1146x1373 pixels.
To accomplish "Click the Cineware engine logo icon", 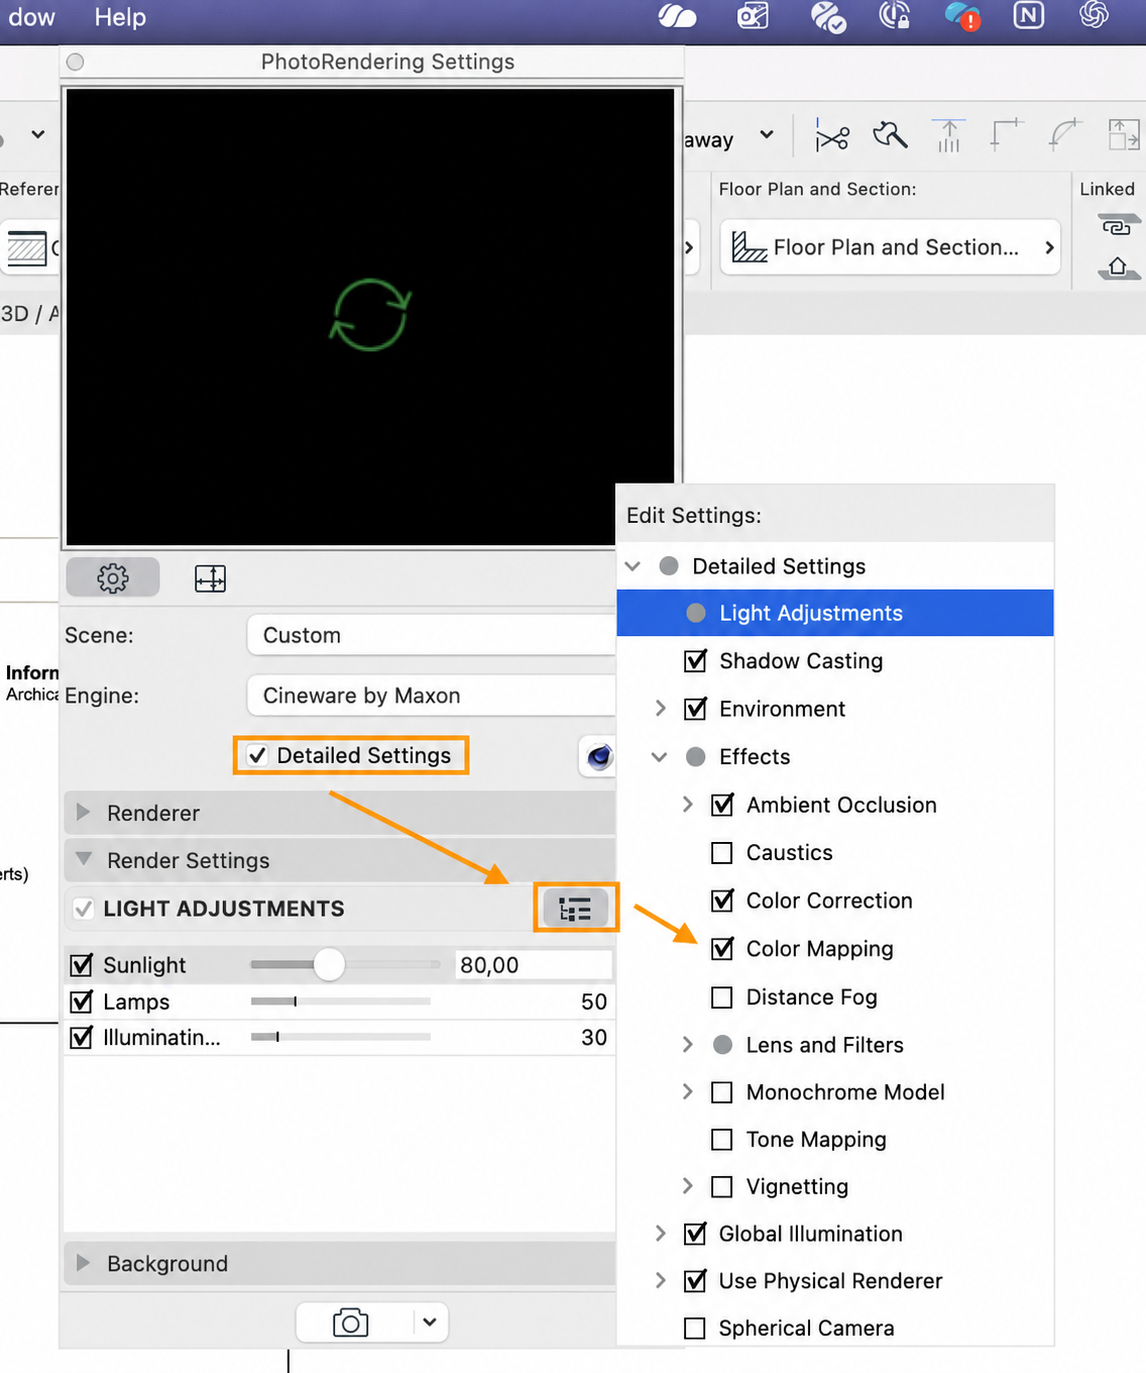I will point(598,756).
